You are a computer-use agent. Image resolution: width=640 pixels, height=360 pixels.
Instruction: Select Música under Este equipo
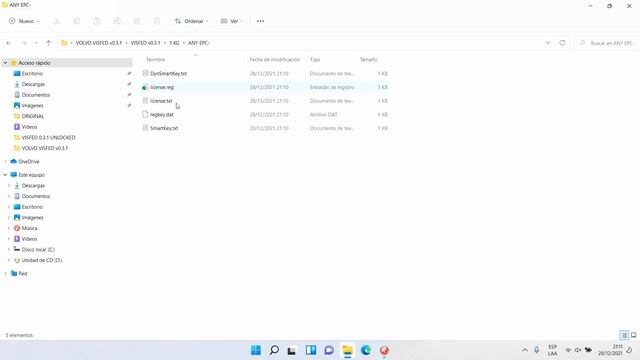[x=29, y=228]
